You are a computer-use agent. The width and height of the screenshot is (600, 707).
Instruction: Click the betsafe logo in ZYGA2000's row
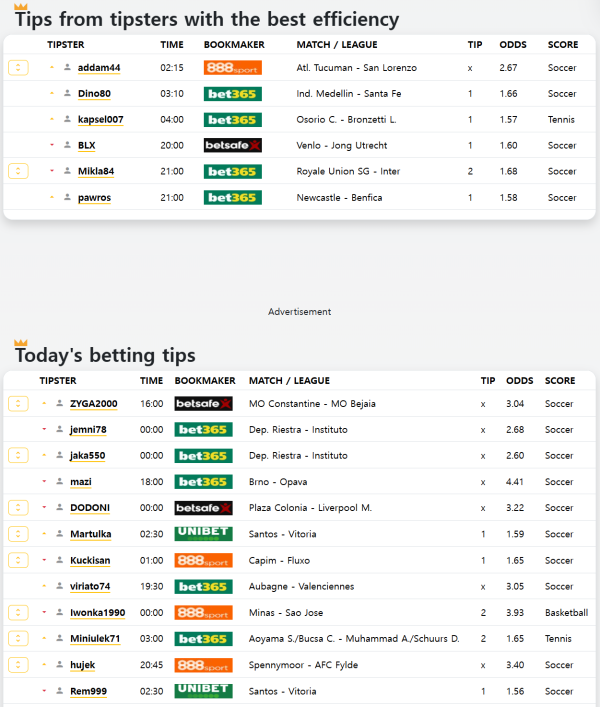click(203, 404)
